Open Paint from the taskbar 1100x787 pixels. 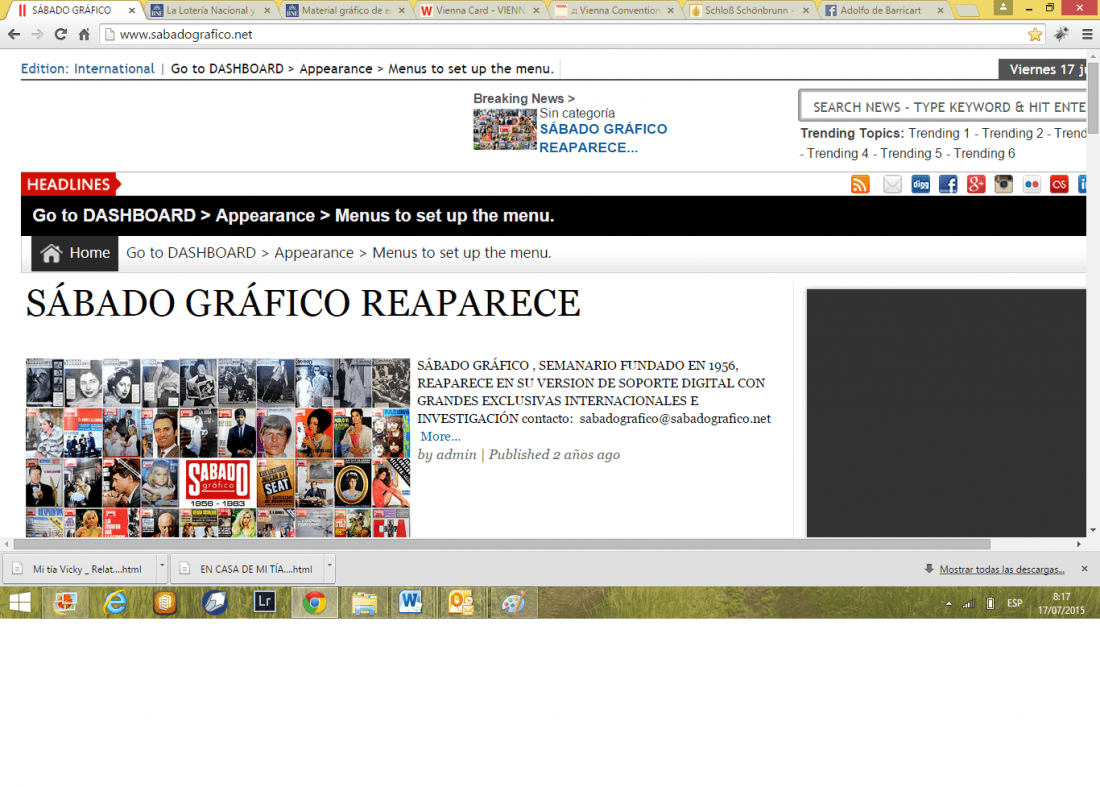click(x=514, y=603)
